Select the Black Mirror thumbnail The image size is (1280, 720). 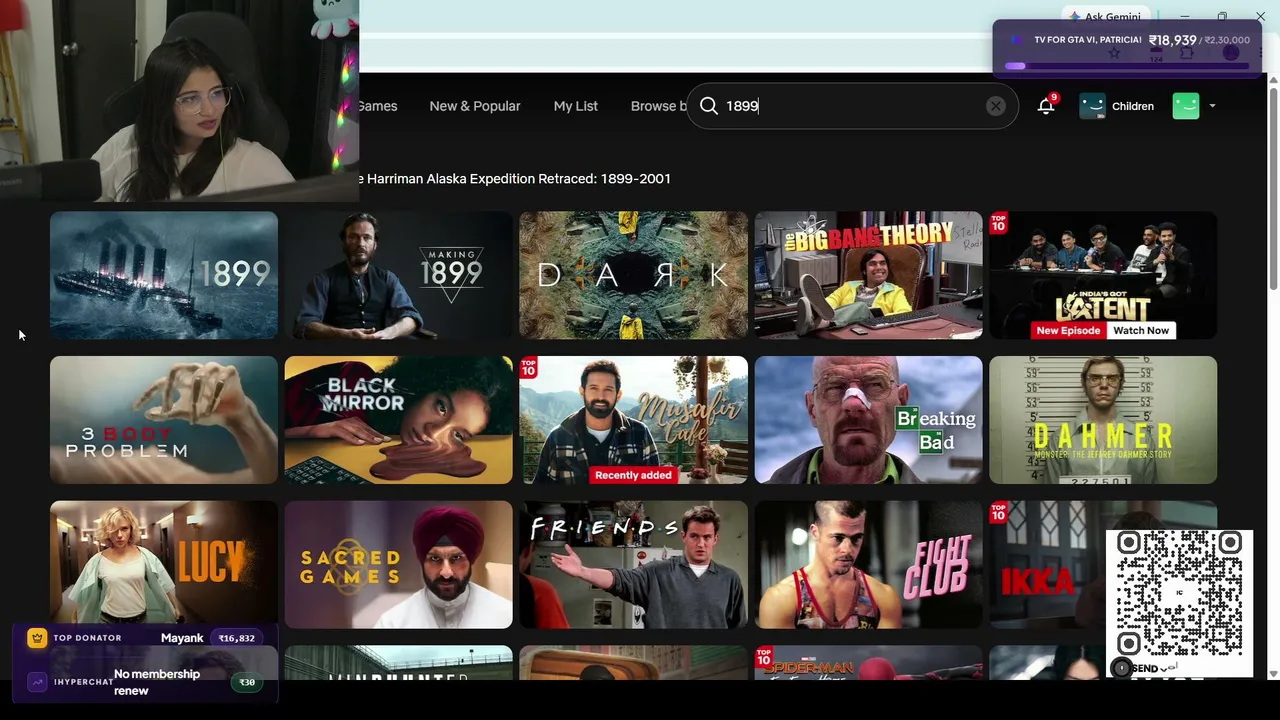click(399, 420)
